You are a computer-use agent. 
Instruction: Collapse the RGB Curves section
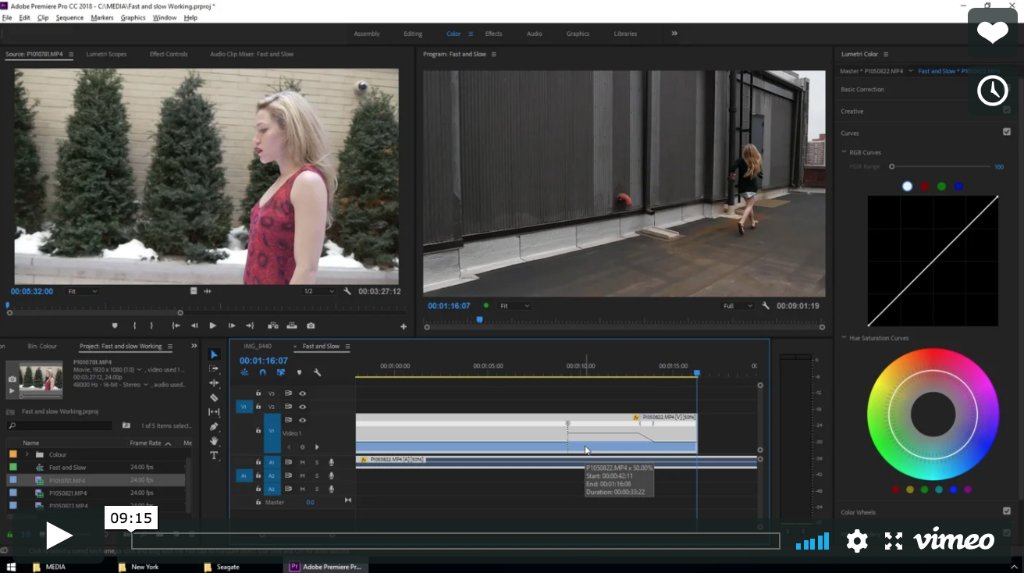click(844, 152)
